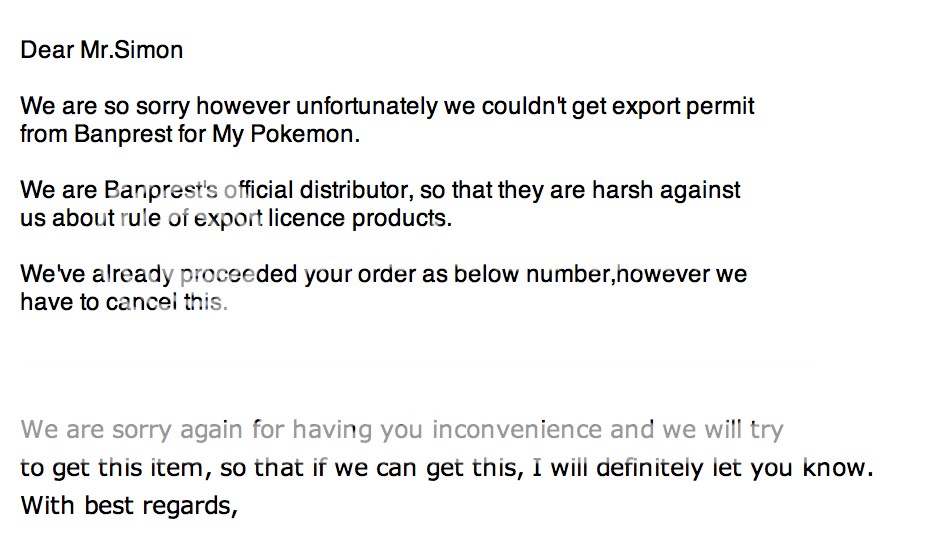Click 'I will definitely let you know.'
This screenshot has width=936, height=548.
point(703,467)
